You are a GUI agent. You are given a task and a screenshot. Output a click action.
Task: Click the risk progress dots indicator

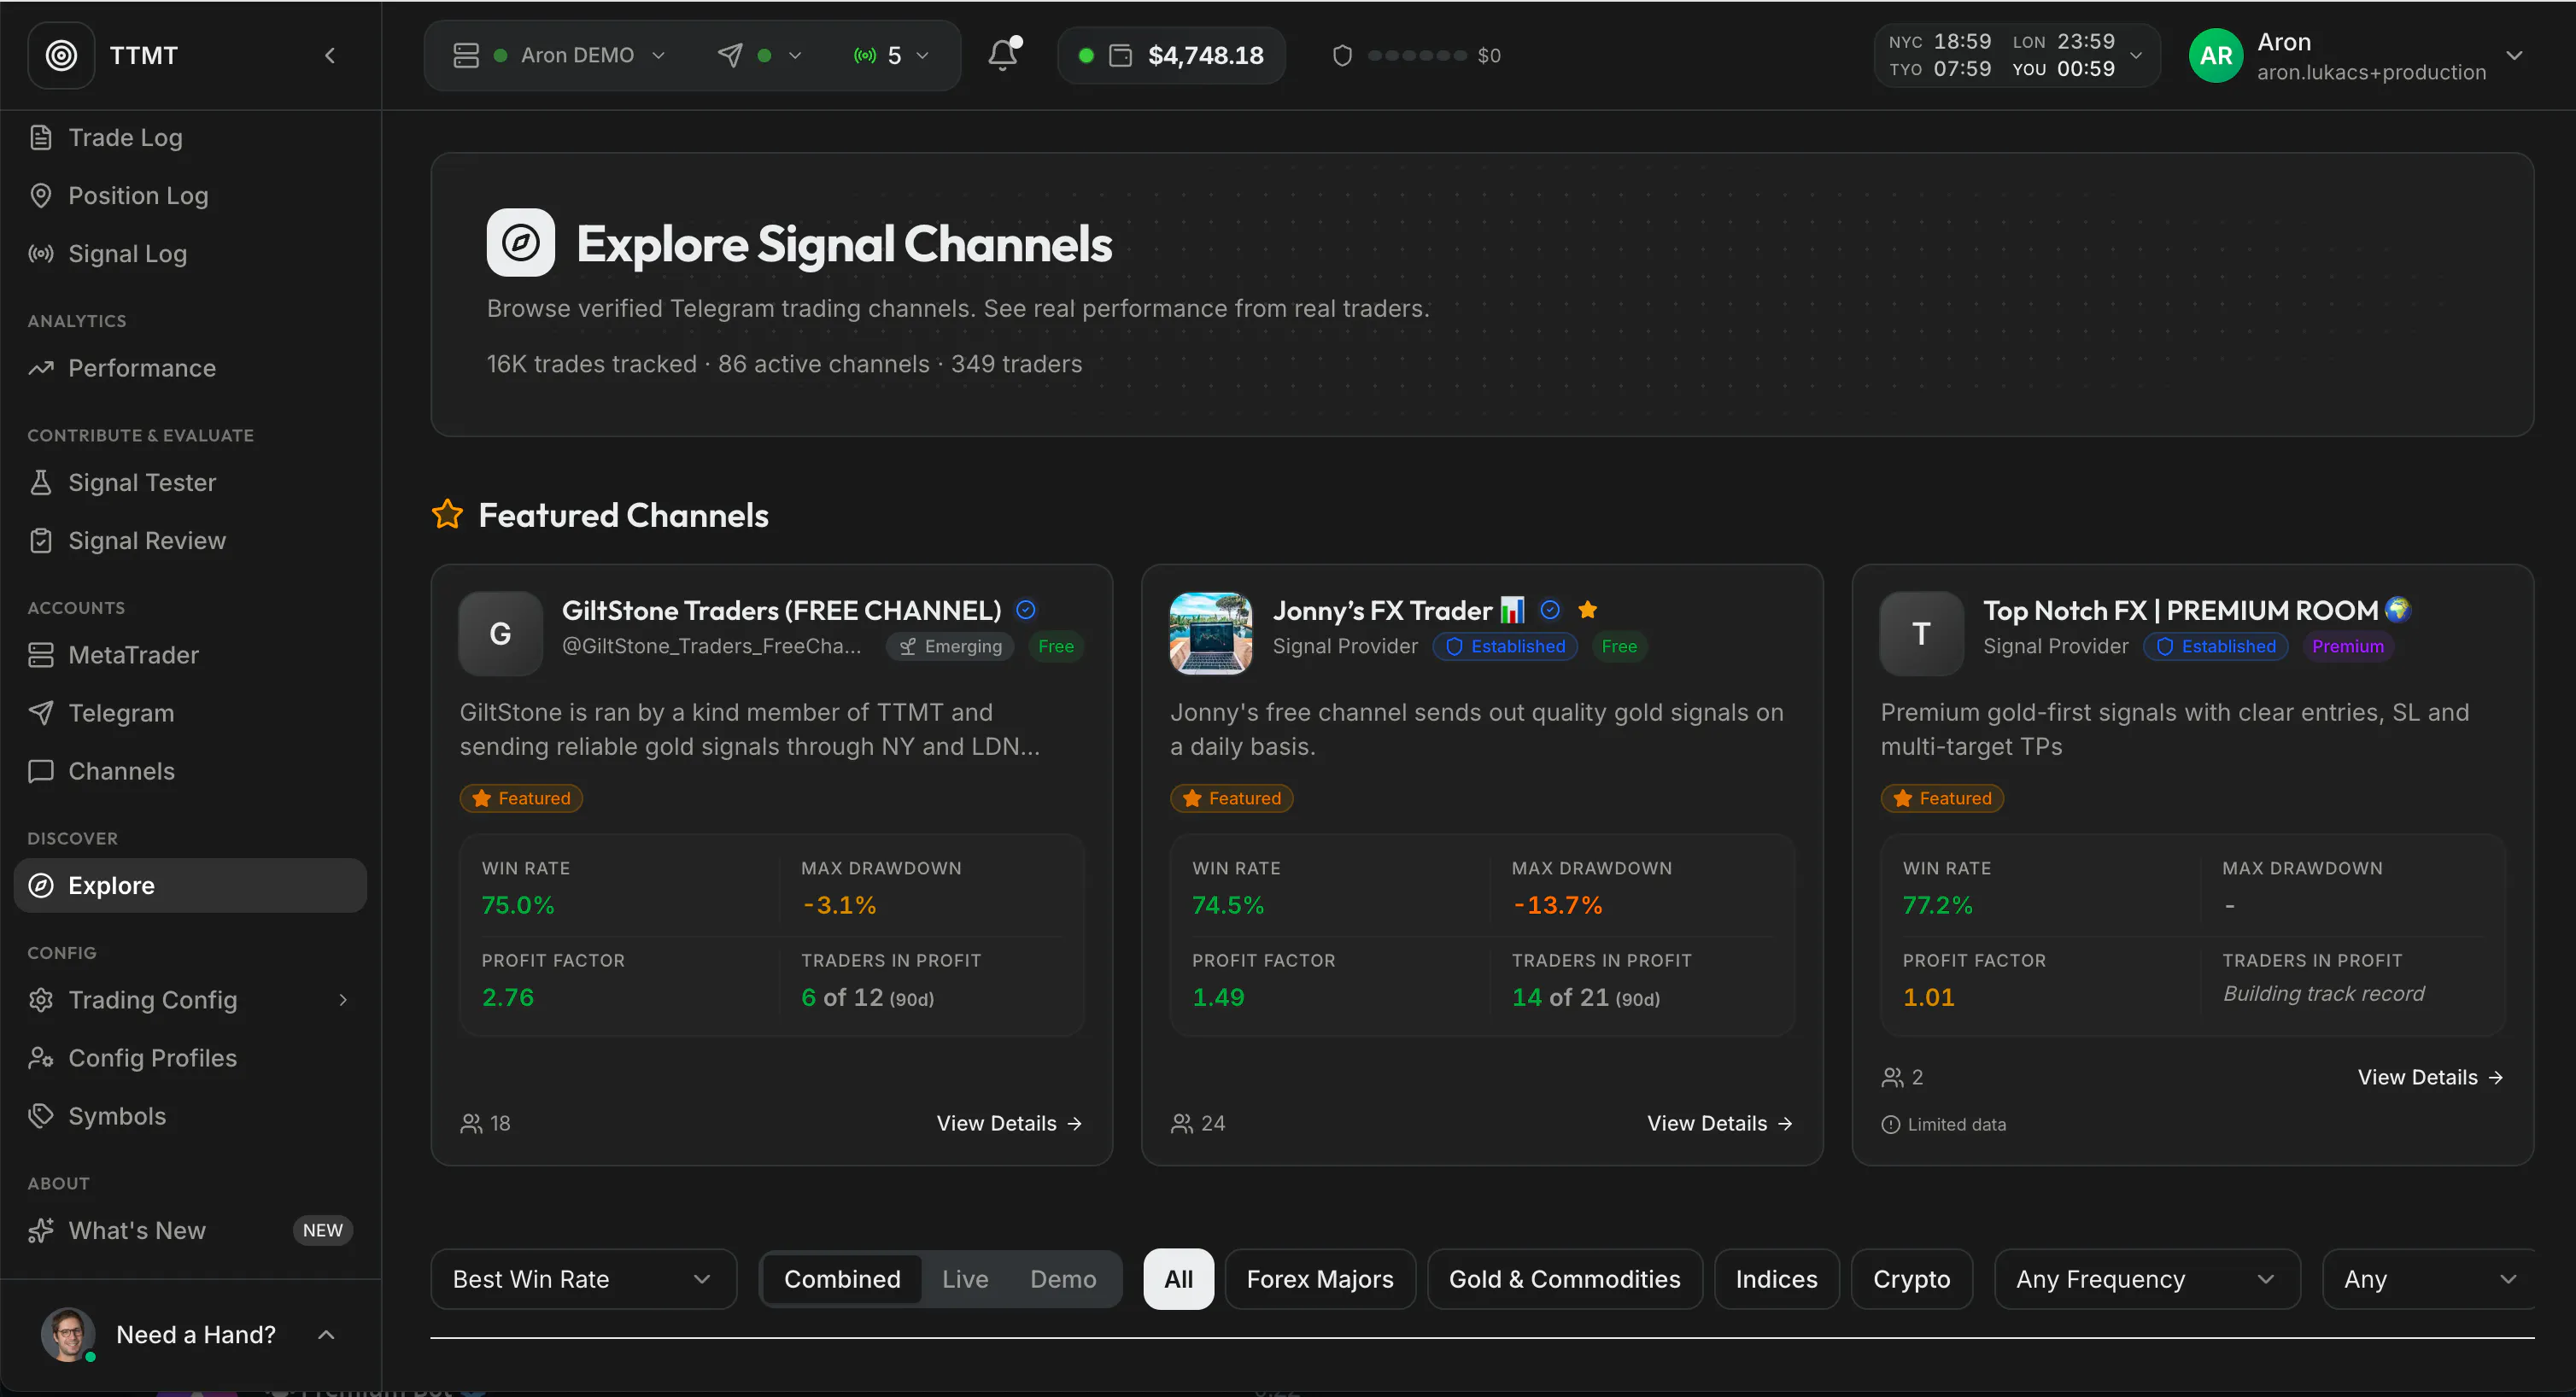click(x=1417, y=55)
